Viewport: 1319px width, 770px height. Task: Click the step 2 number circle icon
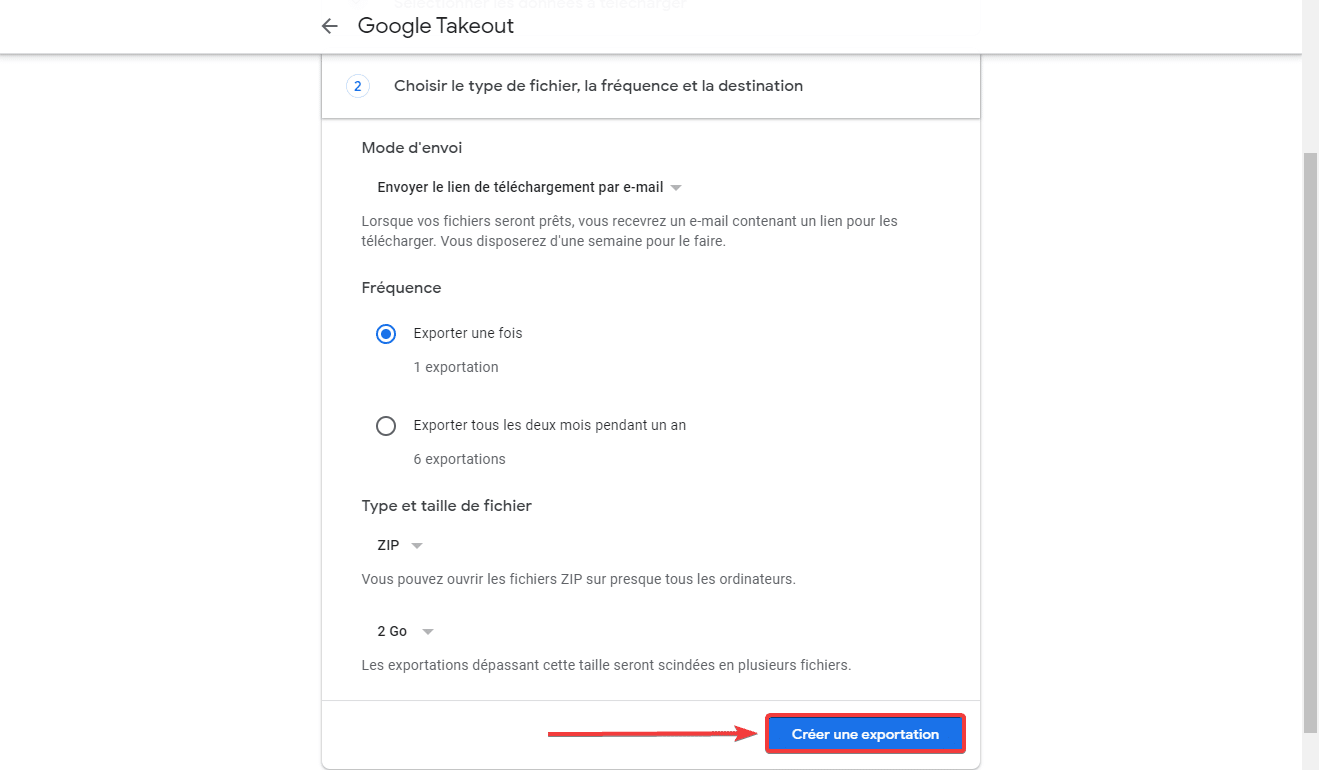[x=357, y=86]
